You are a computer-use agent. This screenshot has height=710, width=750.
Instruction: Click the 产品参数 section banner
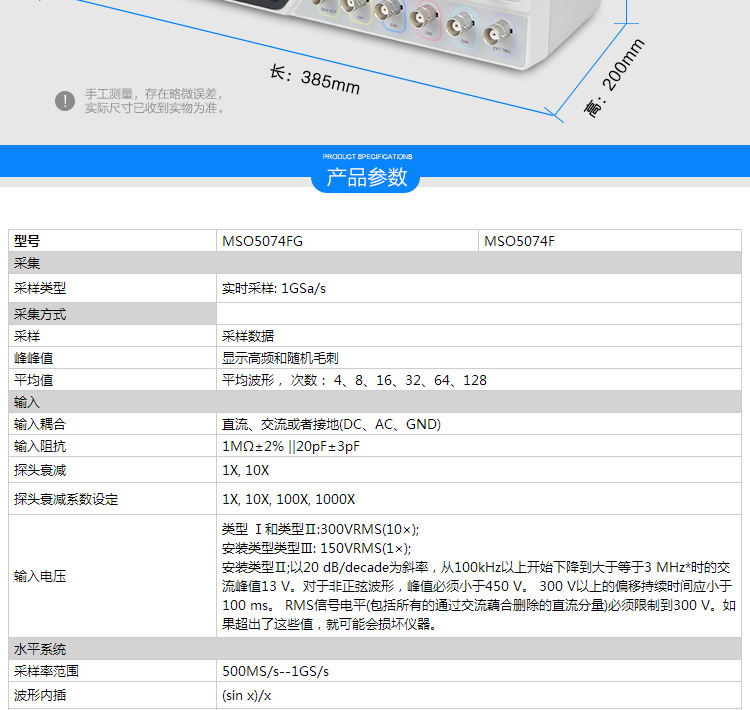point(368,178)
